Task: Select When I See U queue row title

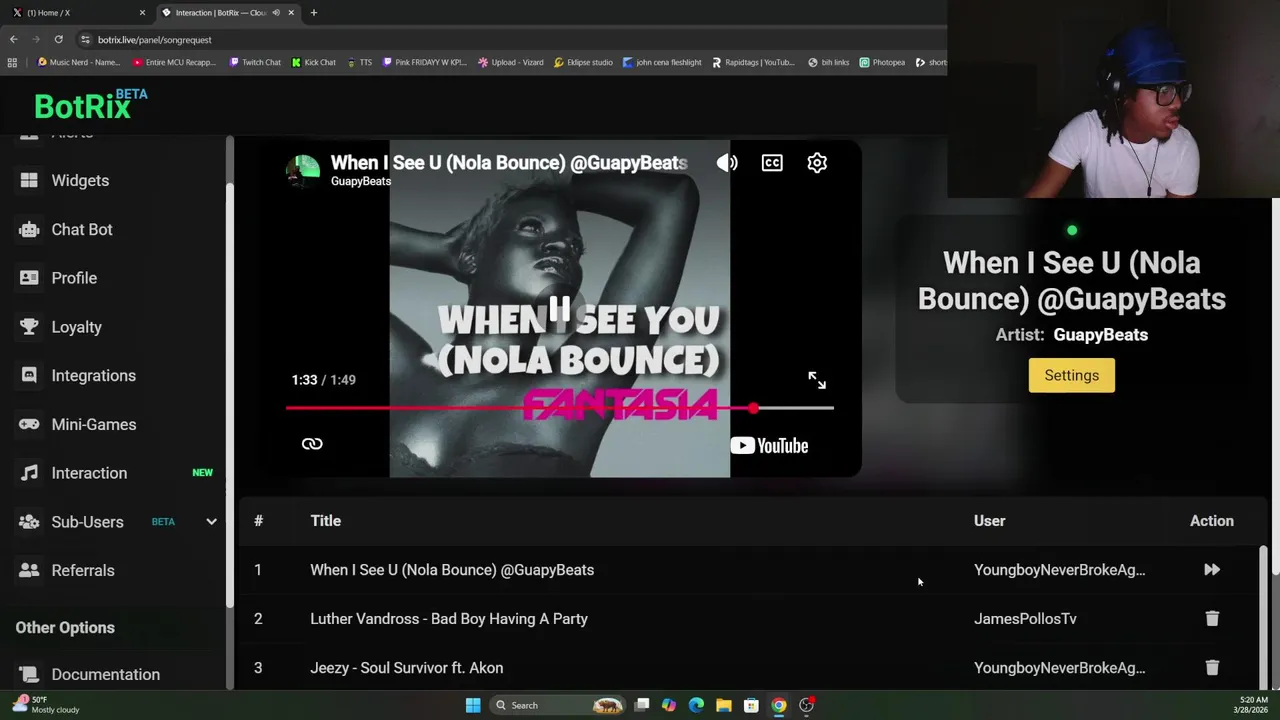Action: pyautogui.click(x=452, y=570)
